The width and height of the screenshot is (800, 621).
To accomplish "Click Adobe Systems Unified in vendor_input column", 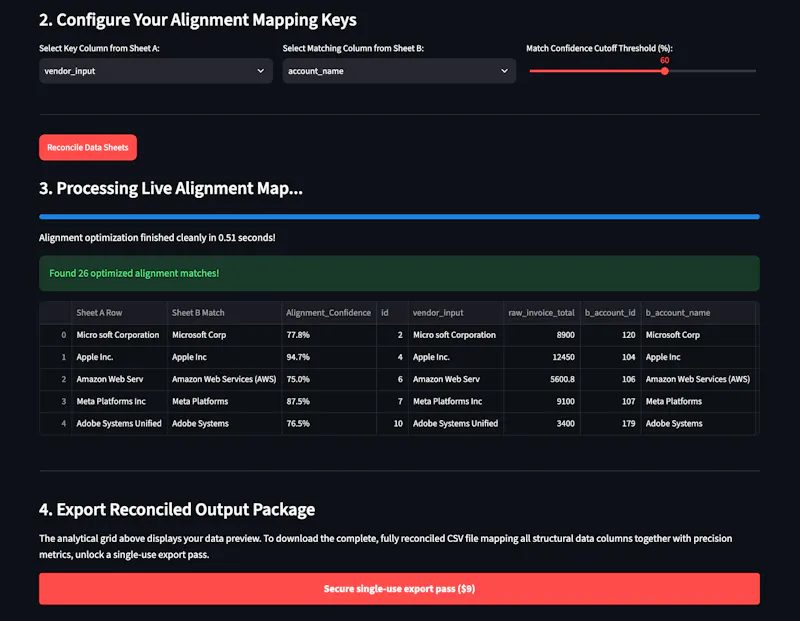I will [455, 424].
